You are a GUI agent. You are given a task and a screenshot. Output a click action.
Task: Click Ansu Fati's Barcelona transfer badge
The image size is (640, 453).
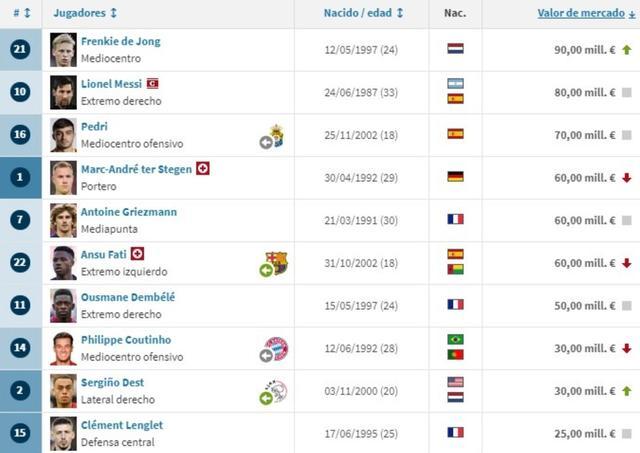pos(273,264)
